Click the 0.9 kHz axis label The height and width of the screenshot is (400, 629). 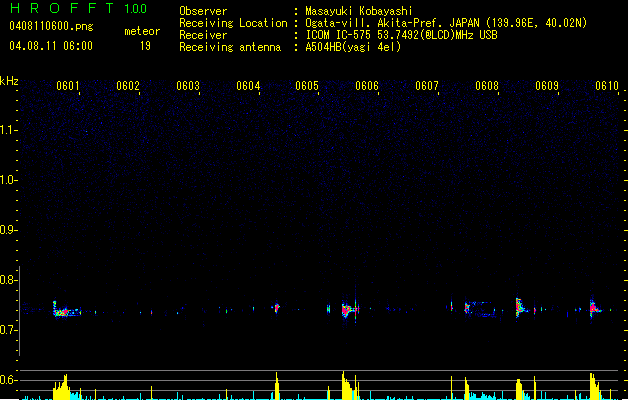(x=8, y=230)
